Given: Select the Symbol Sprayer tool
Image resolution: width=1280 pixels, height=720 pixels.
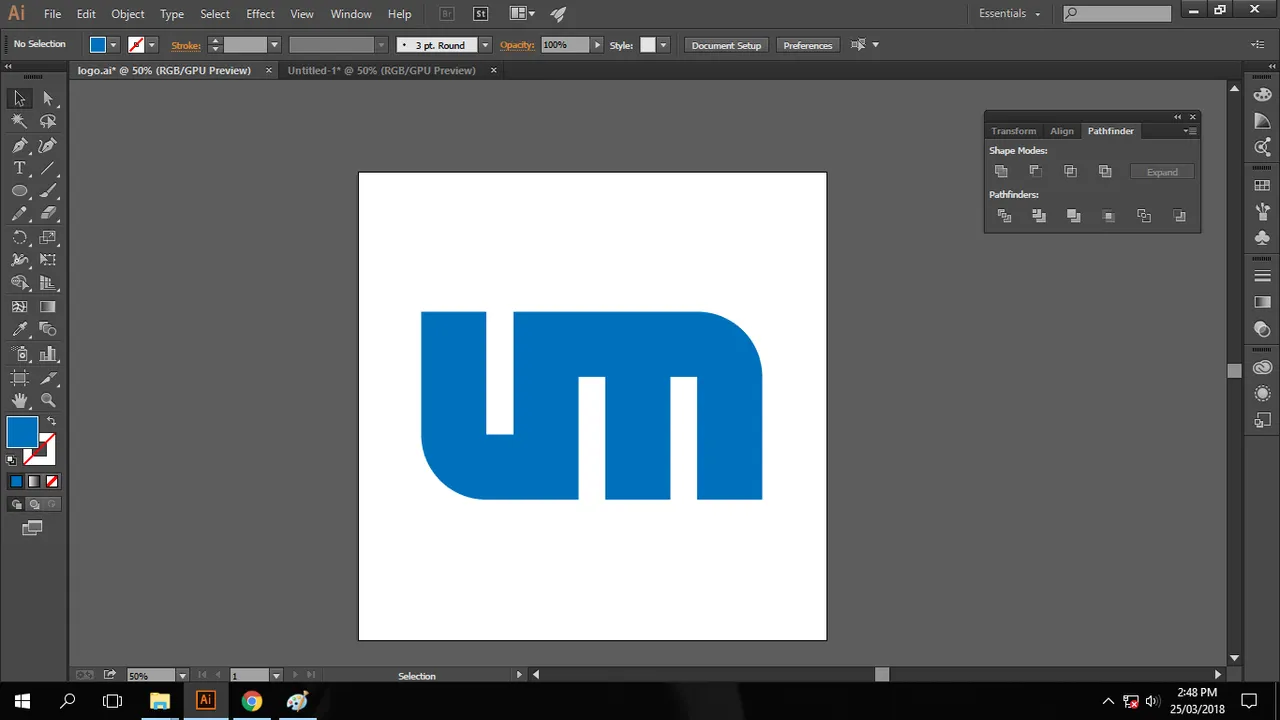Looking at the screenshot, I should [x=19, y=354].
